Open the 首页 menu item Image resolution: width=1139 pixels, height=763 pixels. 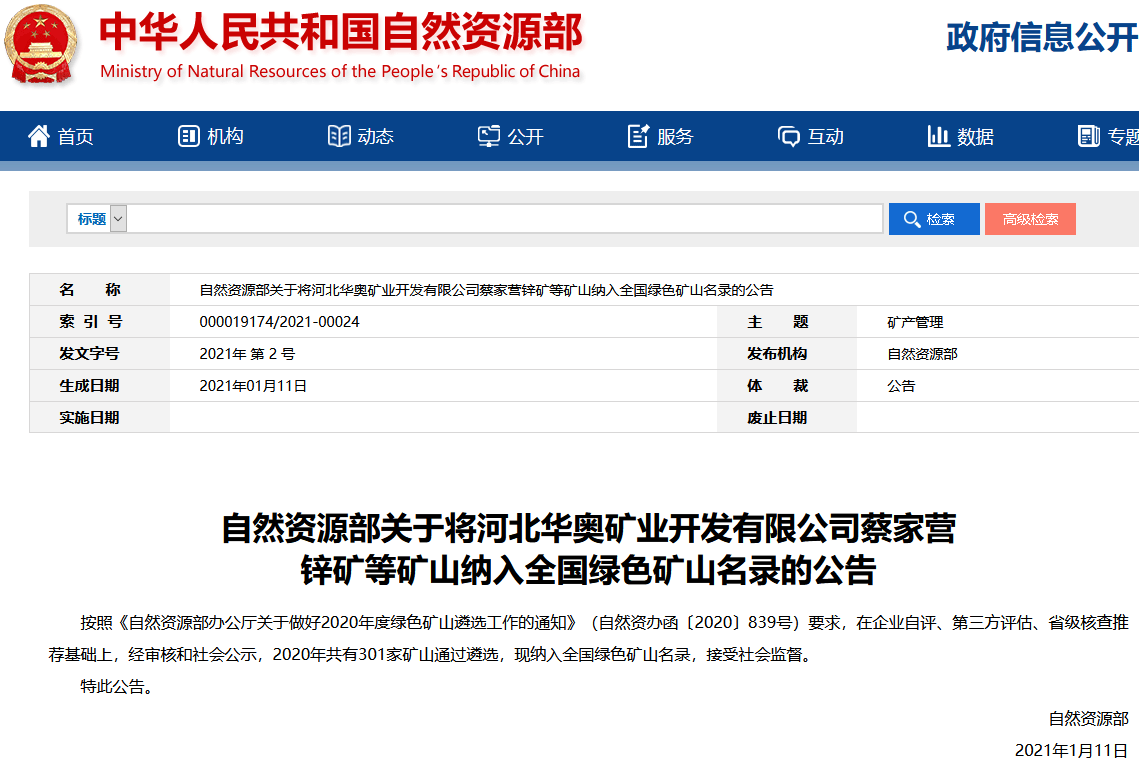pos(76,137)
